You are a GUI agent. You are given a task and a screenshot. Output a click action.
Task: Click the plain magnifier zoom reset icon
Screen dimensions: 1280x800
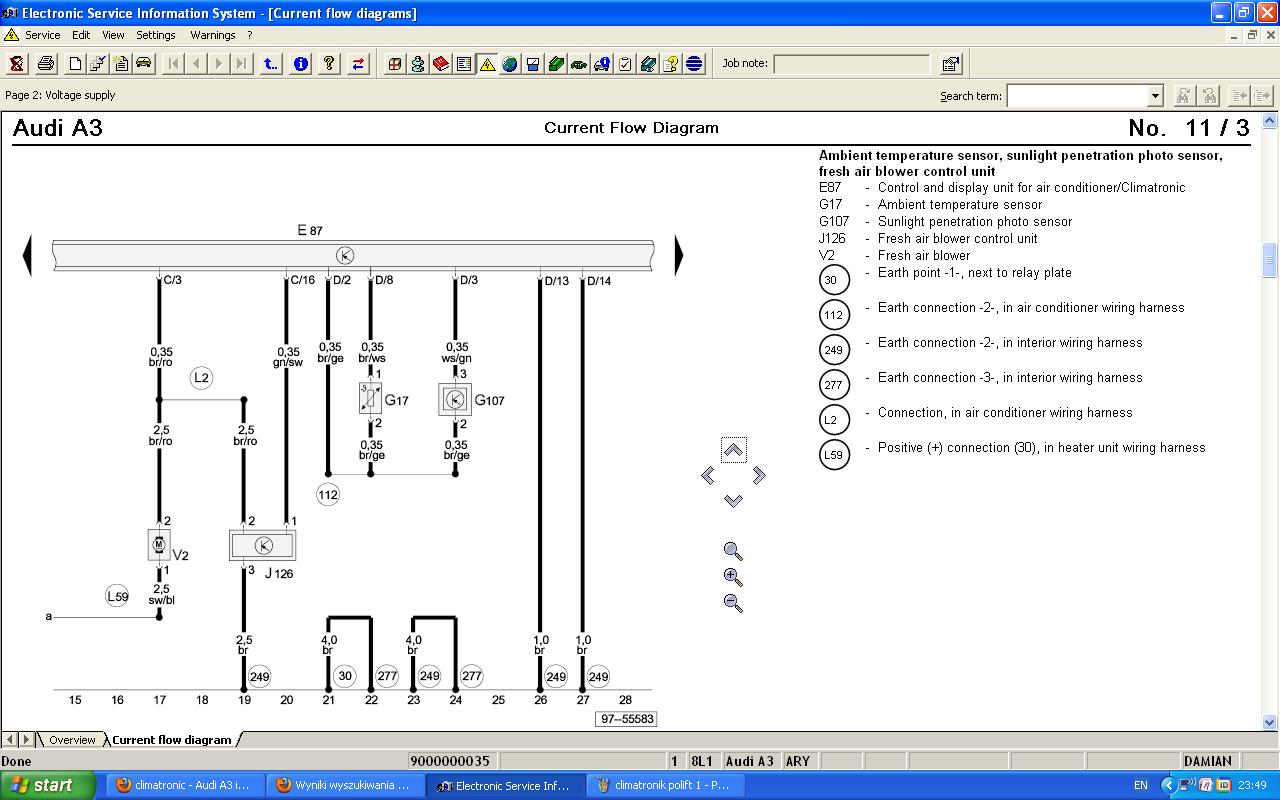click(733, 551)
